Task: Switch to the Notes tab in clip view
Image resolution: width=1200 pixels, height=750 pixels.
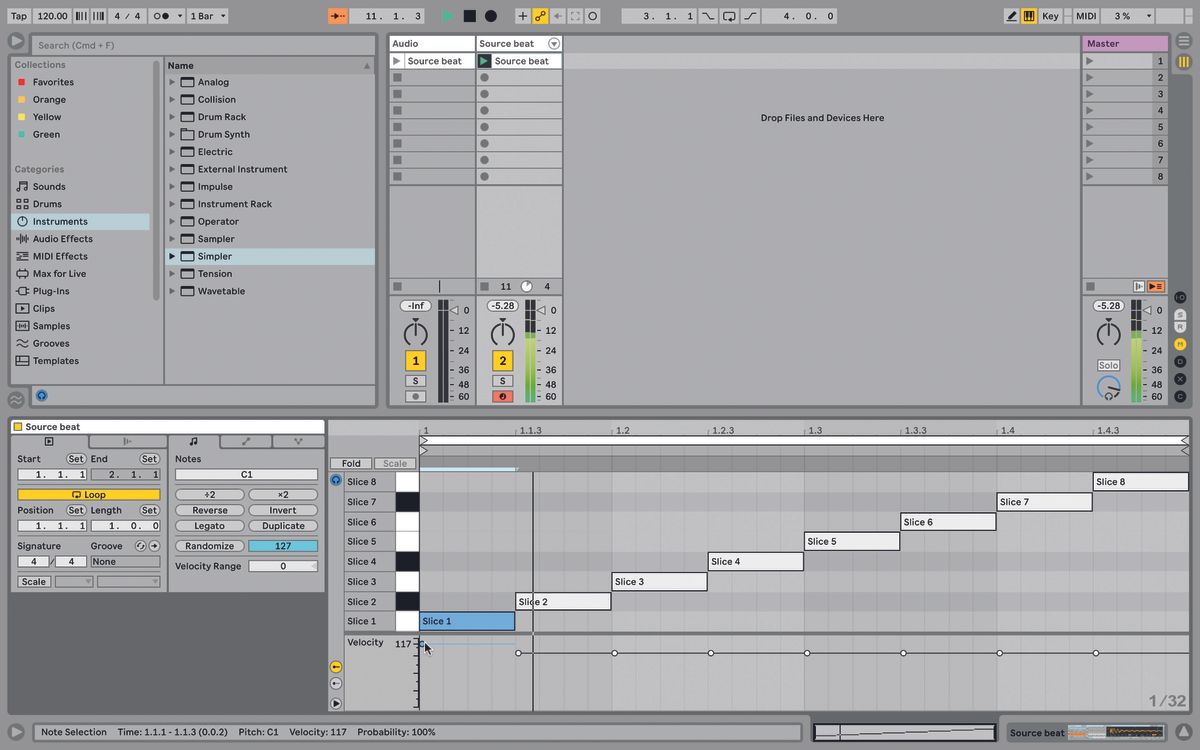Action: pyautogui.click(x=194, y=440)
